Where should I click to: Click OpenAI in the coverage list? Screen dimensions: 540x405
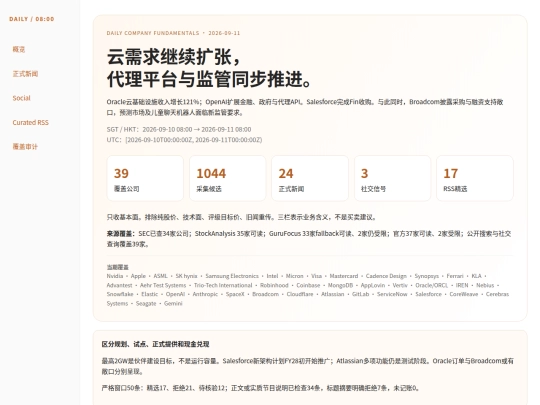(x=175, y=294)
